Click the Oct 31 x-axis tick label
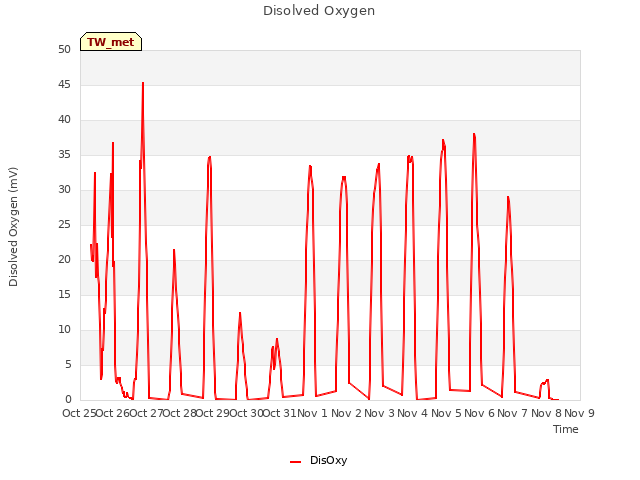 pos(280,413)
